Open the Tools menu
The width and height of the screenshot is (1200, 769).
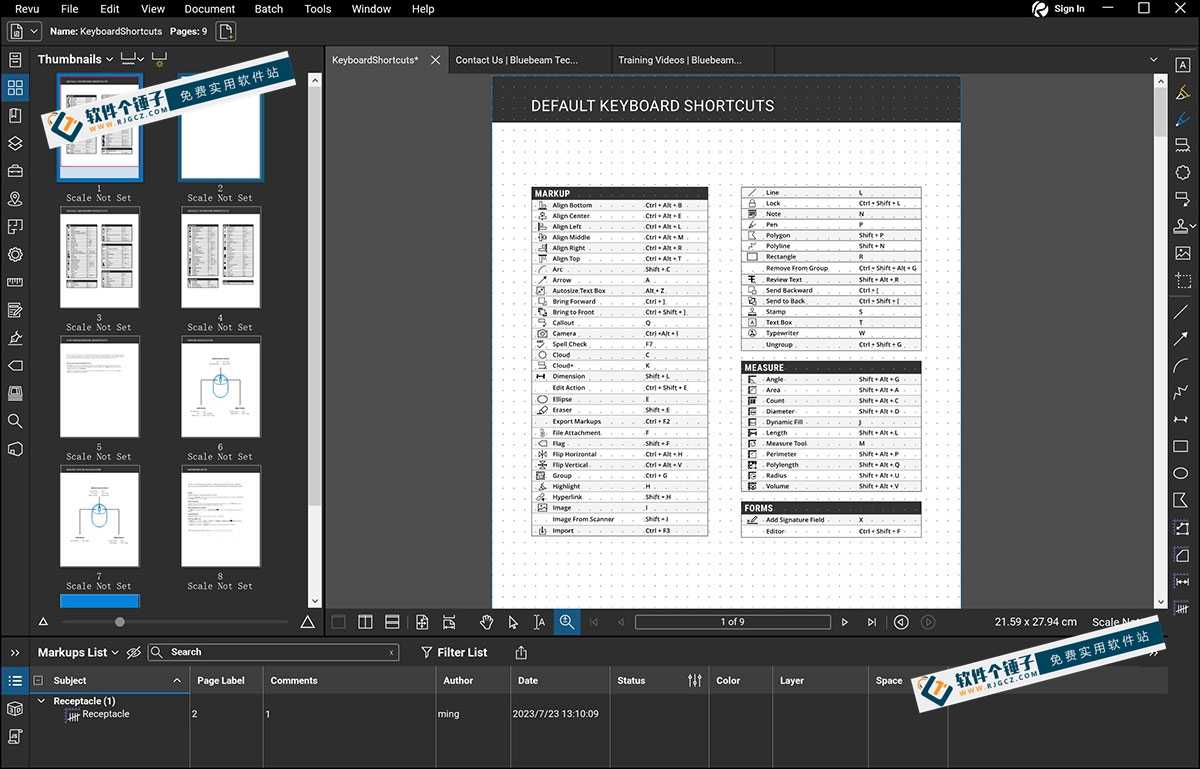[318, 9]
